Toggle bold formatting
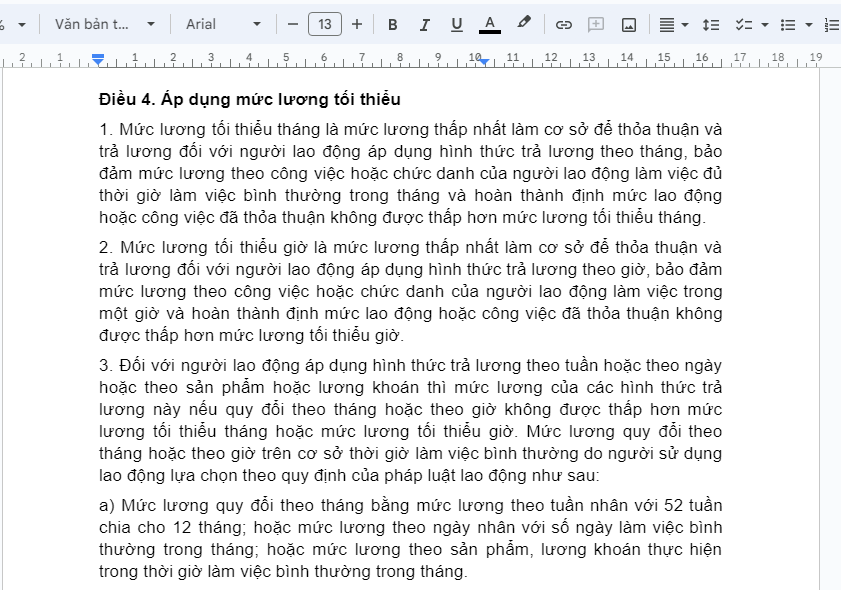This screenshot has width=841, height=590. (392, 24)
